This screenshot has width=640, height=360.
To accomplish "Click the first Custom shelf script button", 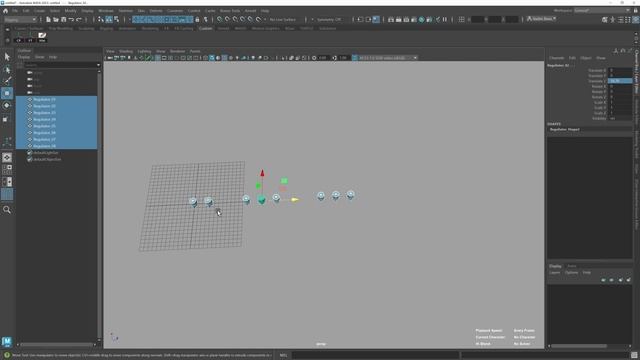I will pos(19,37).
